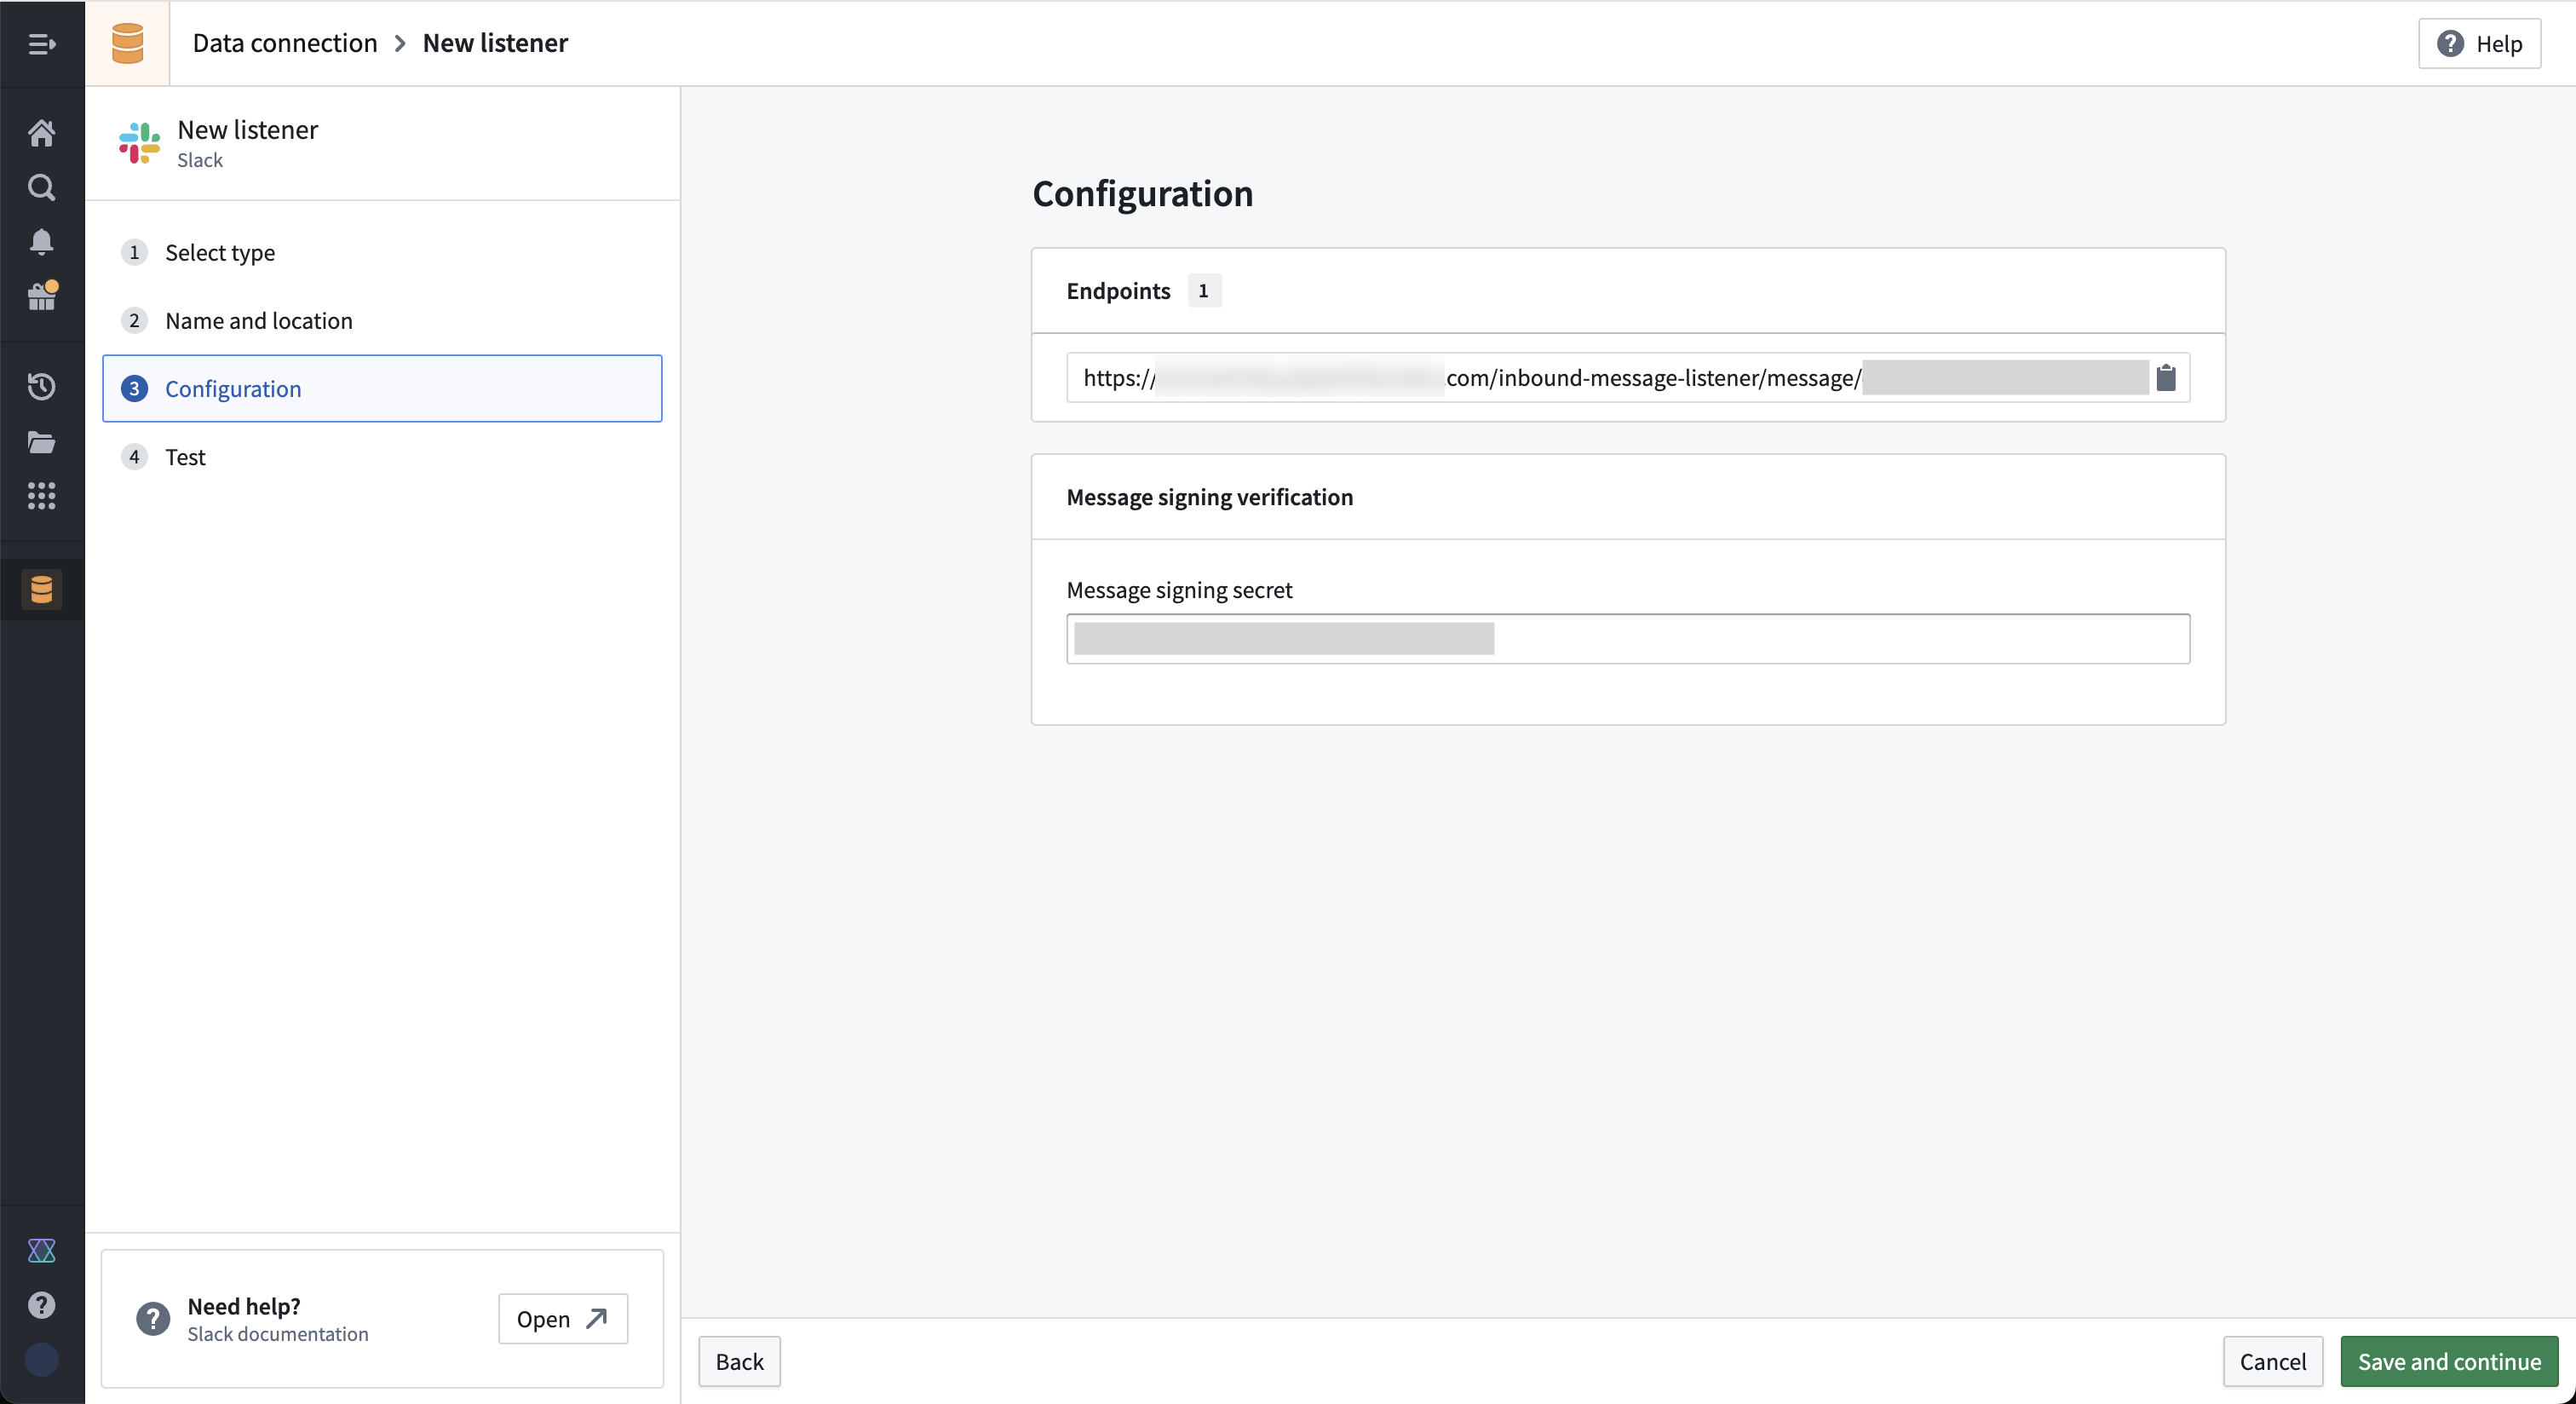View what's new via the gift icon
Image resolution: width=2576 pixels, height=1404 pixels.
pyautogui.click(x=42, y=296)
